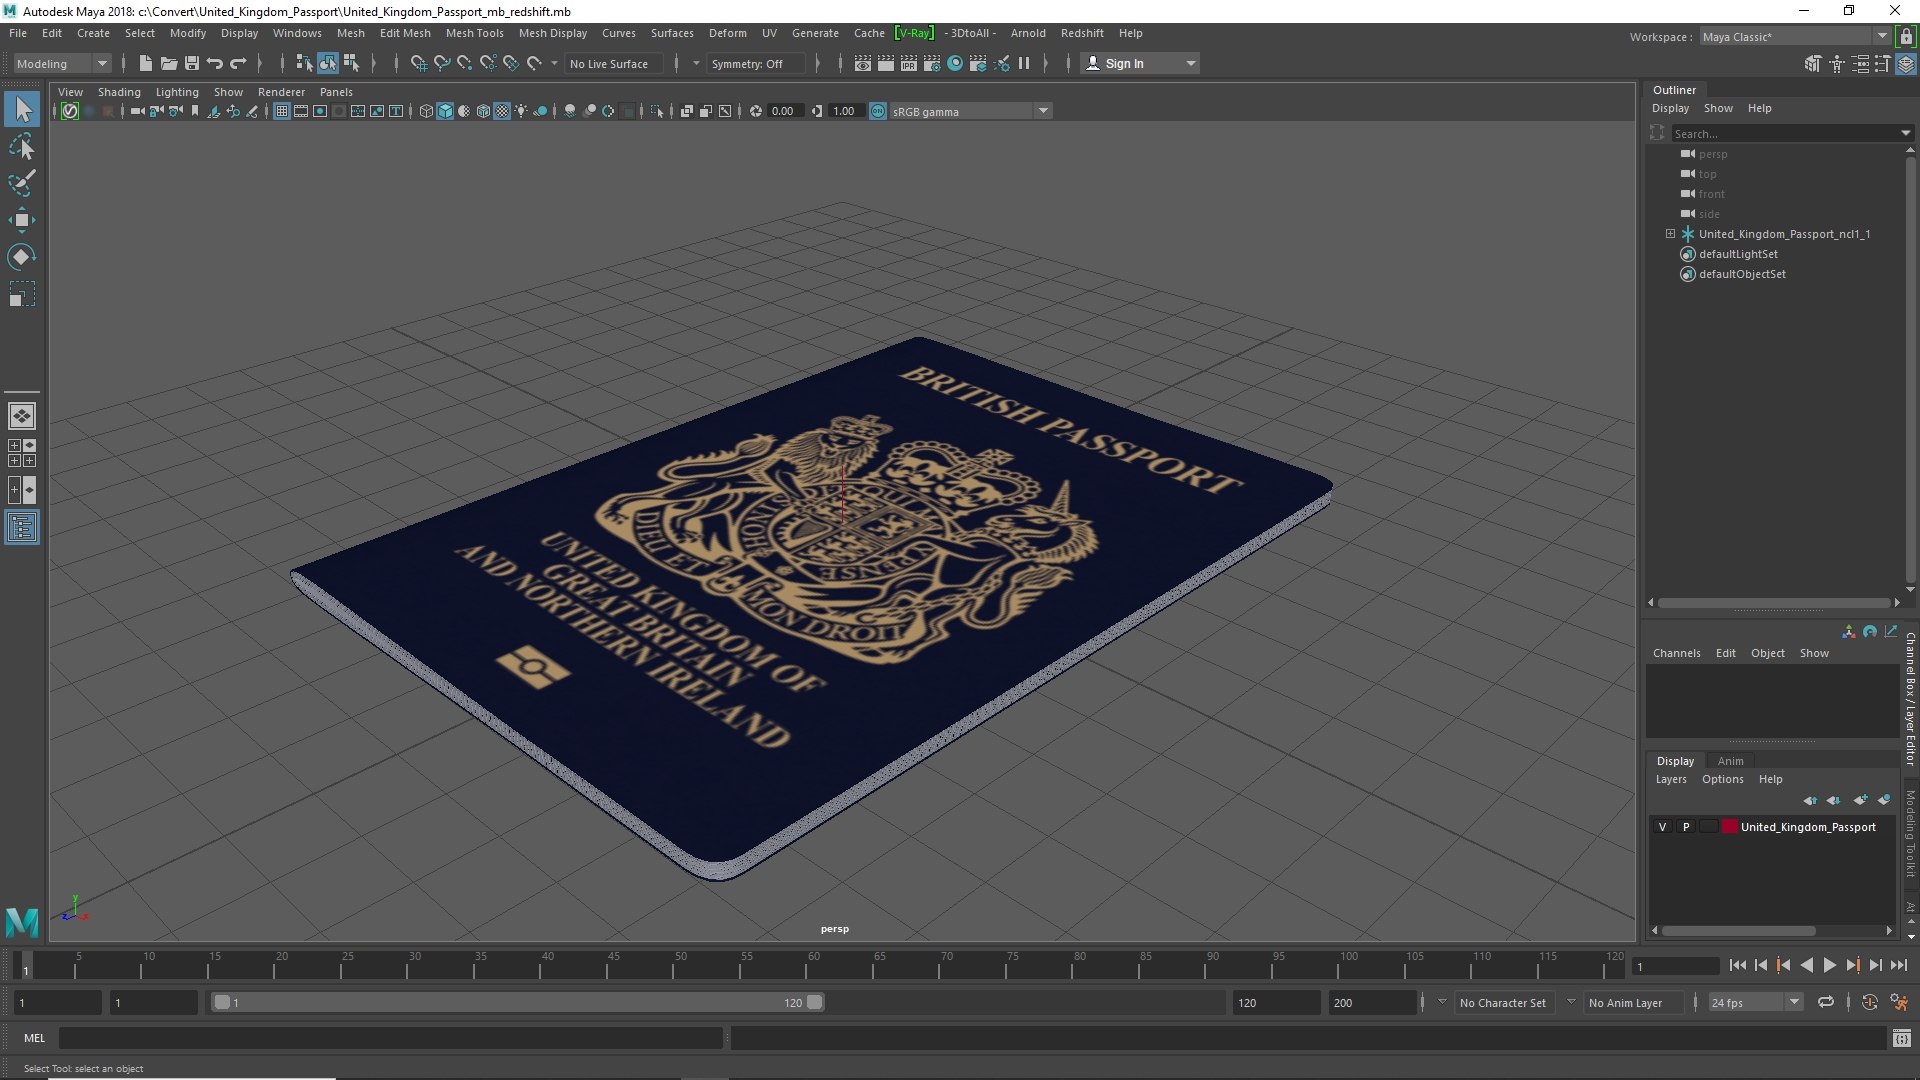Click the MEL command input field
The height and width of the screenshot is (1080, 1920).
point(390,1038)
